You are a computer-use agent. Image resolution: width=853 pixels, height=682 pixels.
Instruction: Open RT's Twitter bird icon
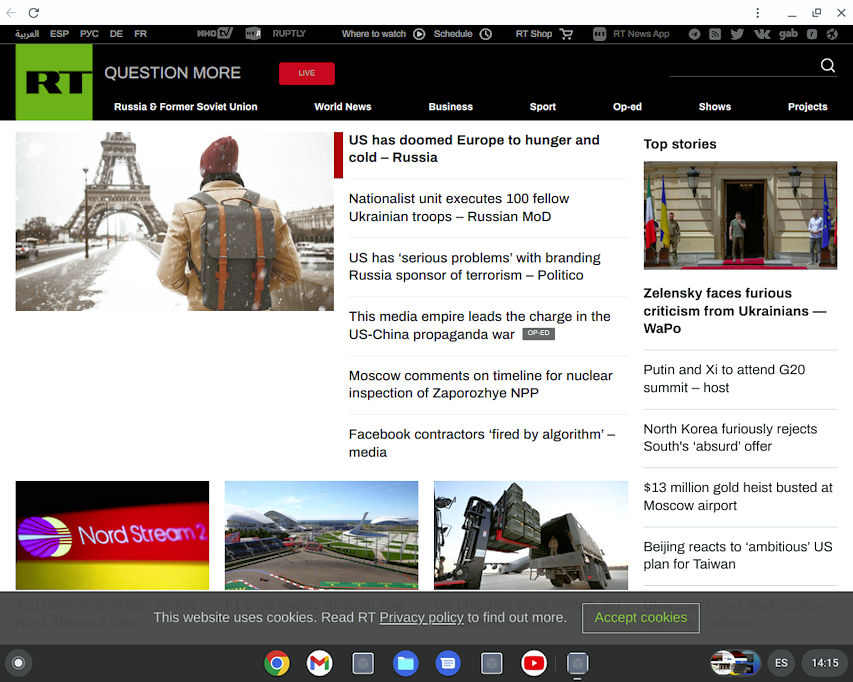(x=737, y=34)
